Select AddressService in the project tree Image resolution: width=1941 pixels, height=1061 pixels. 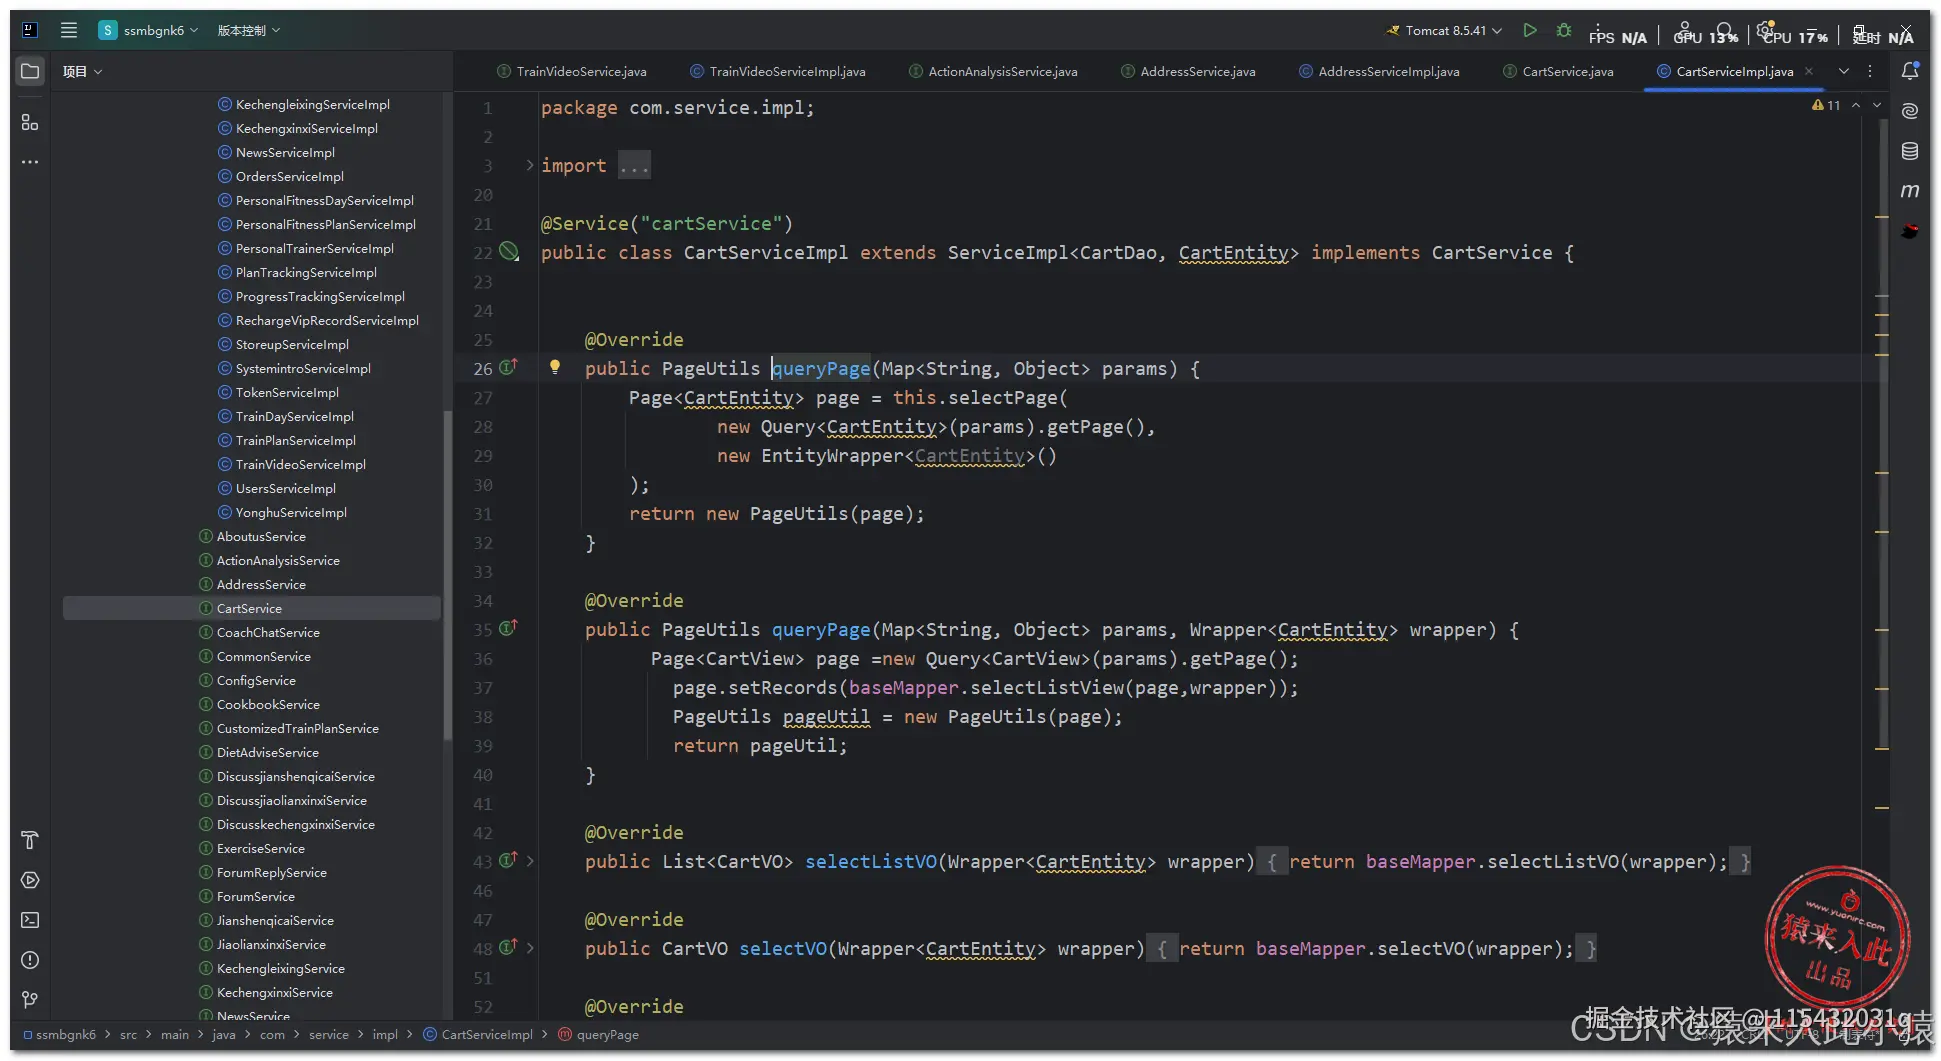click(x=261, y=584)
